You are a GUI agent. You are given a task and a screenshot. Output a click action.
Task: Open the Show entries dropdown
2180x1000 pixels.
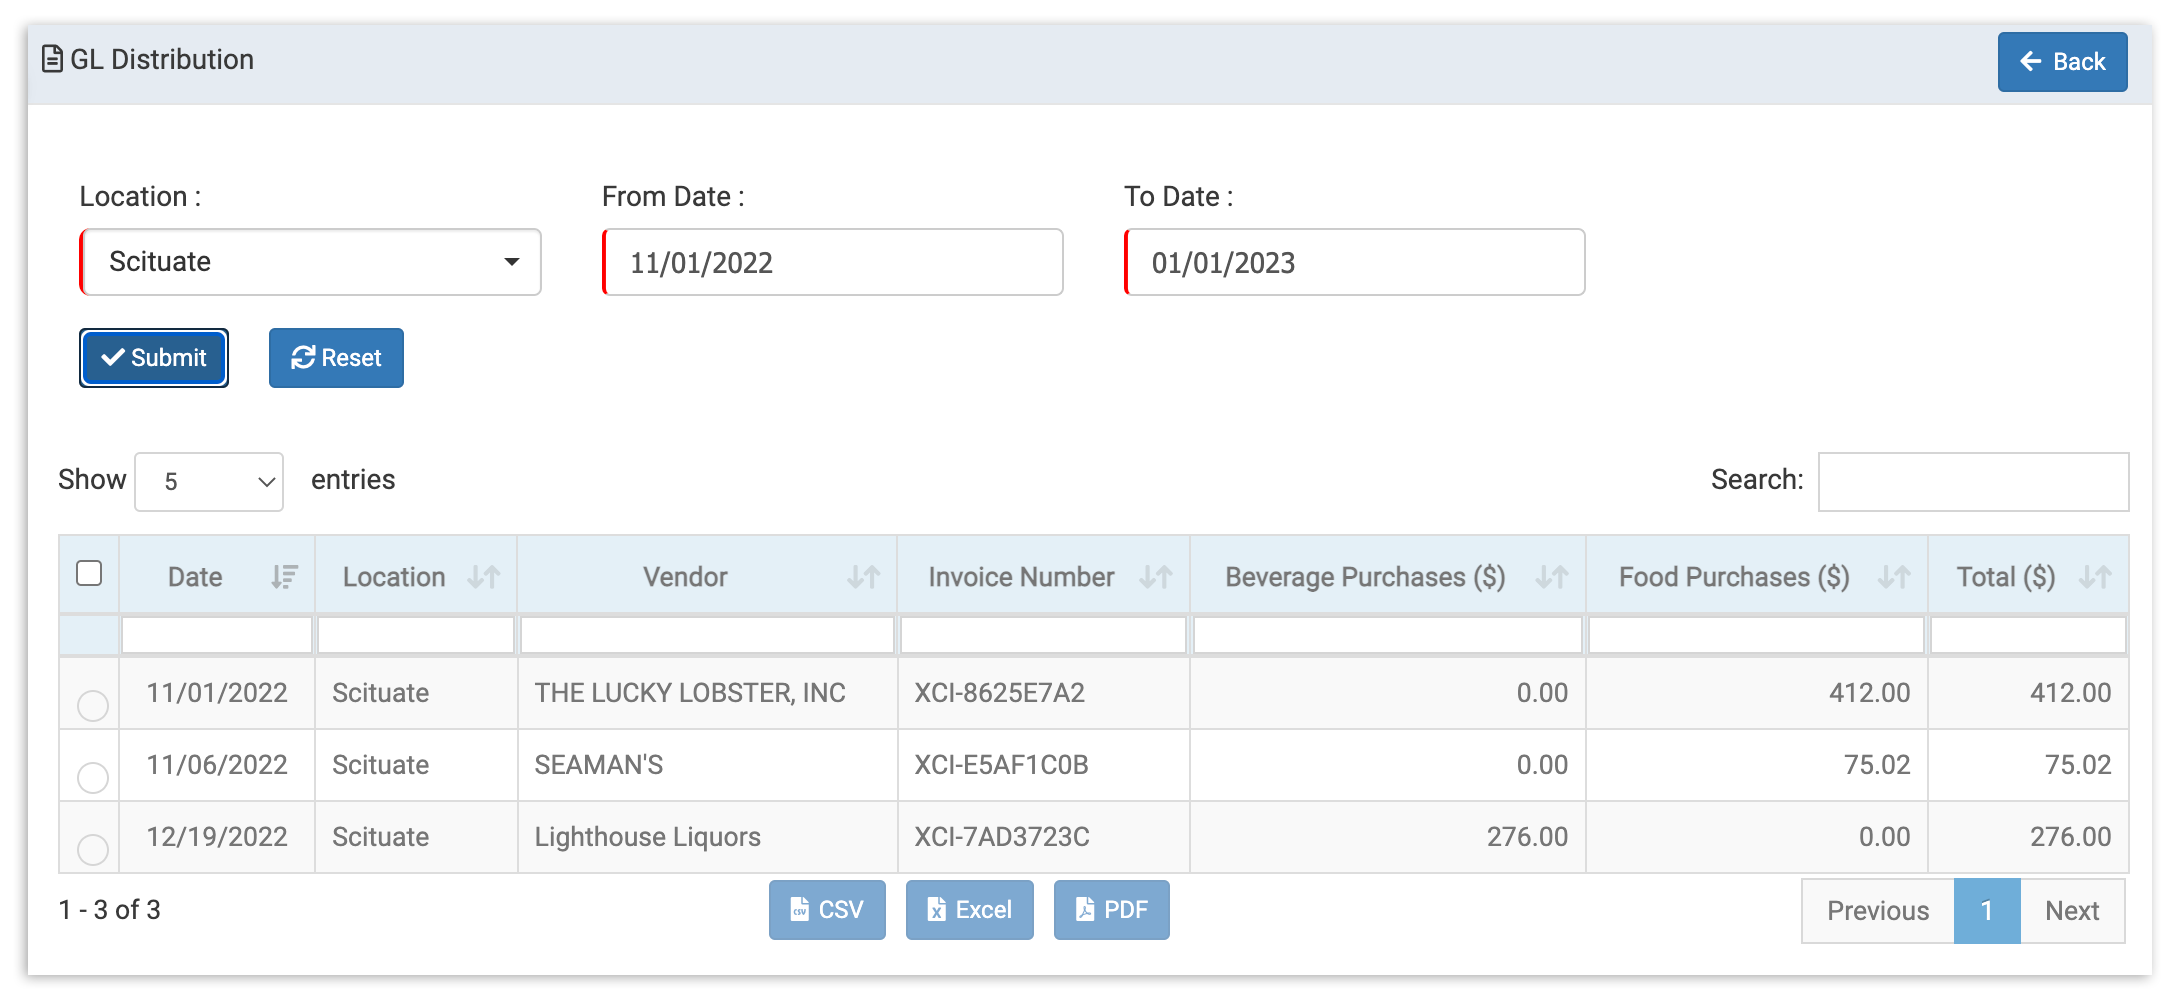208,481
